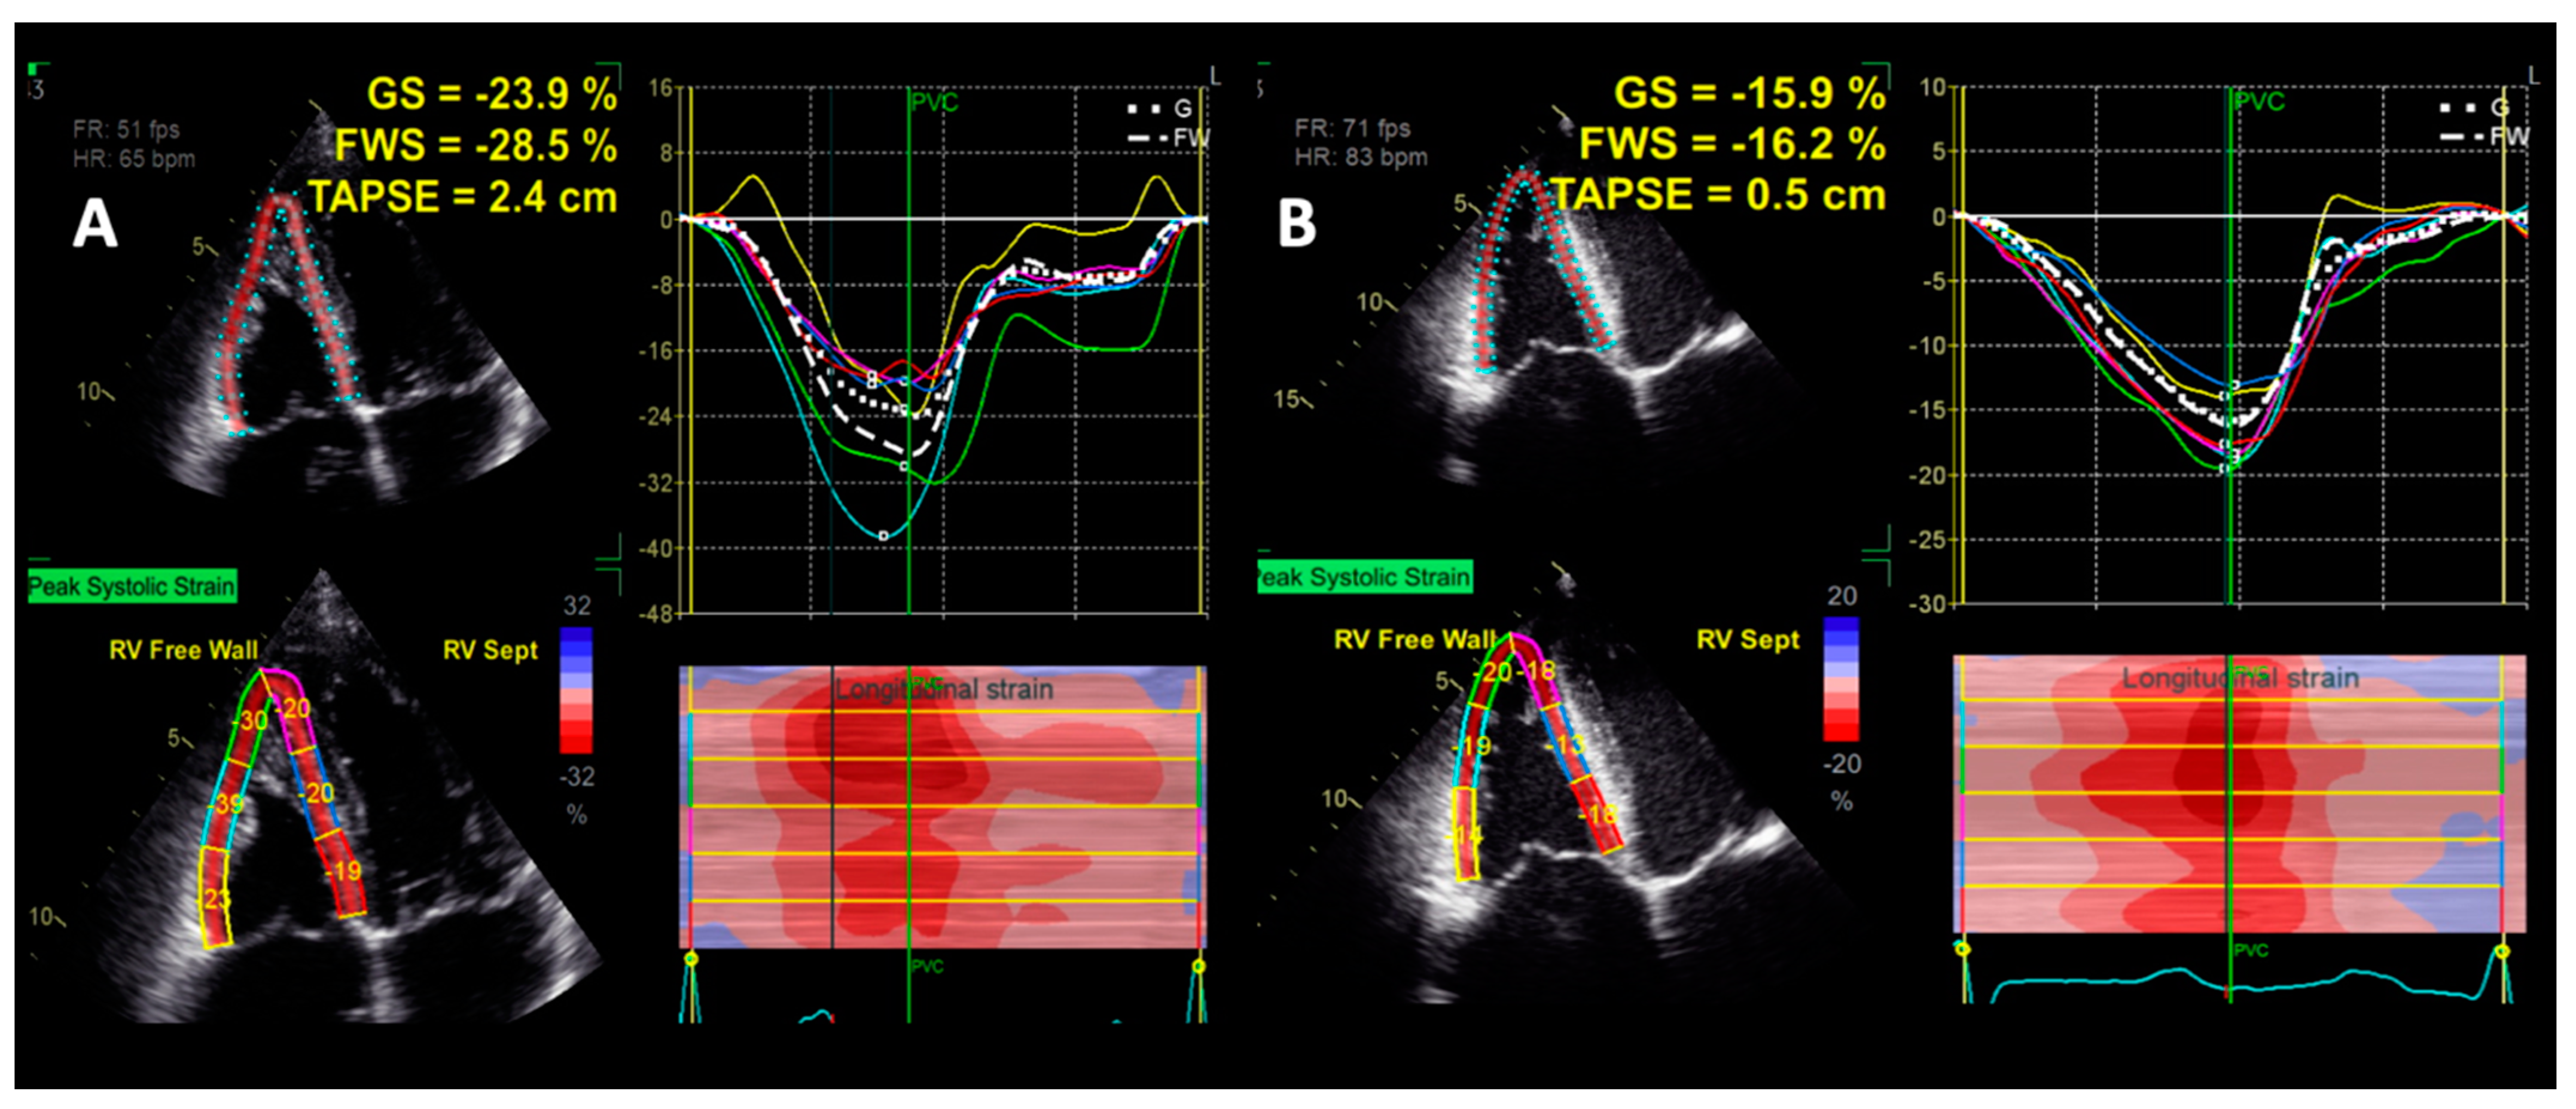The width and height of the screenshot is (2576, 1109).
Task: Click the TAPSE = 0.5 cm readout
Action: (x=1718, y=194)
